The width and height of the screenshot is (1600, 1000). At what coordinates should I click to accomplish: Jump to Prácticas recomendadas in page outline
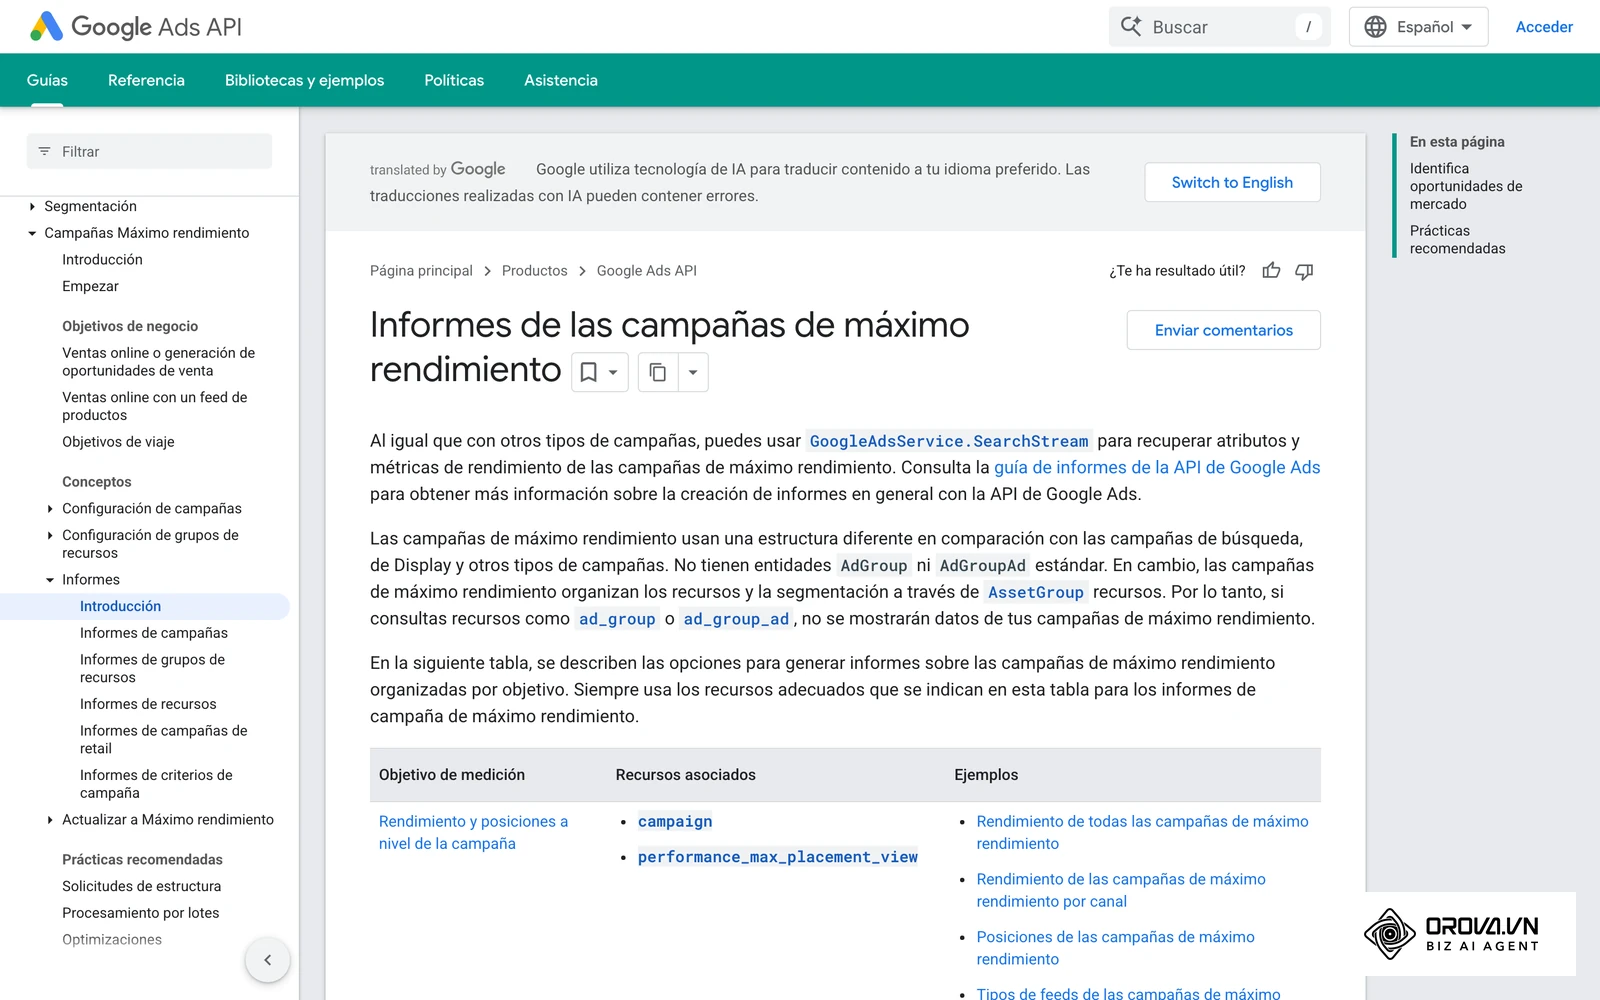coord(1458,240)
